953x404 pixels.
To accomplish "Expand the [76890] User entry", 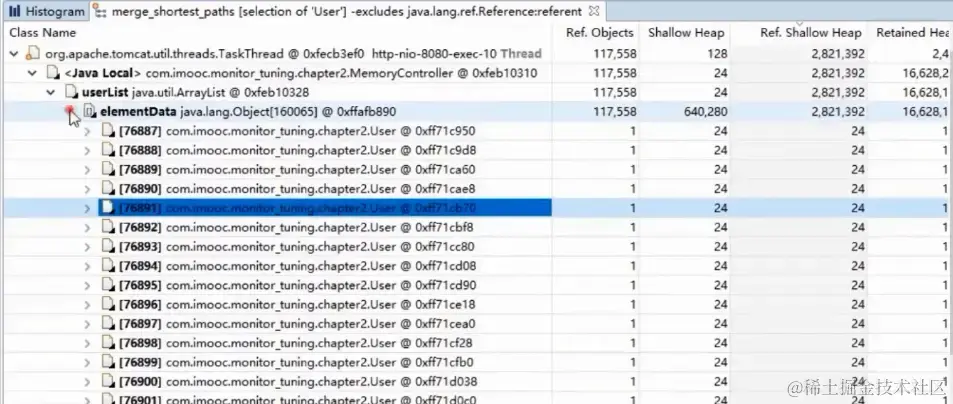I will point(88,189).
